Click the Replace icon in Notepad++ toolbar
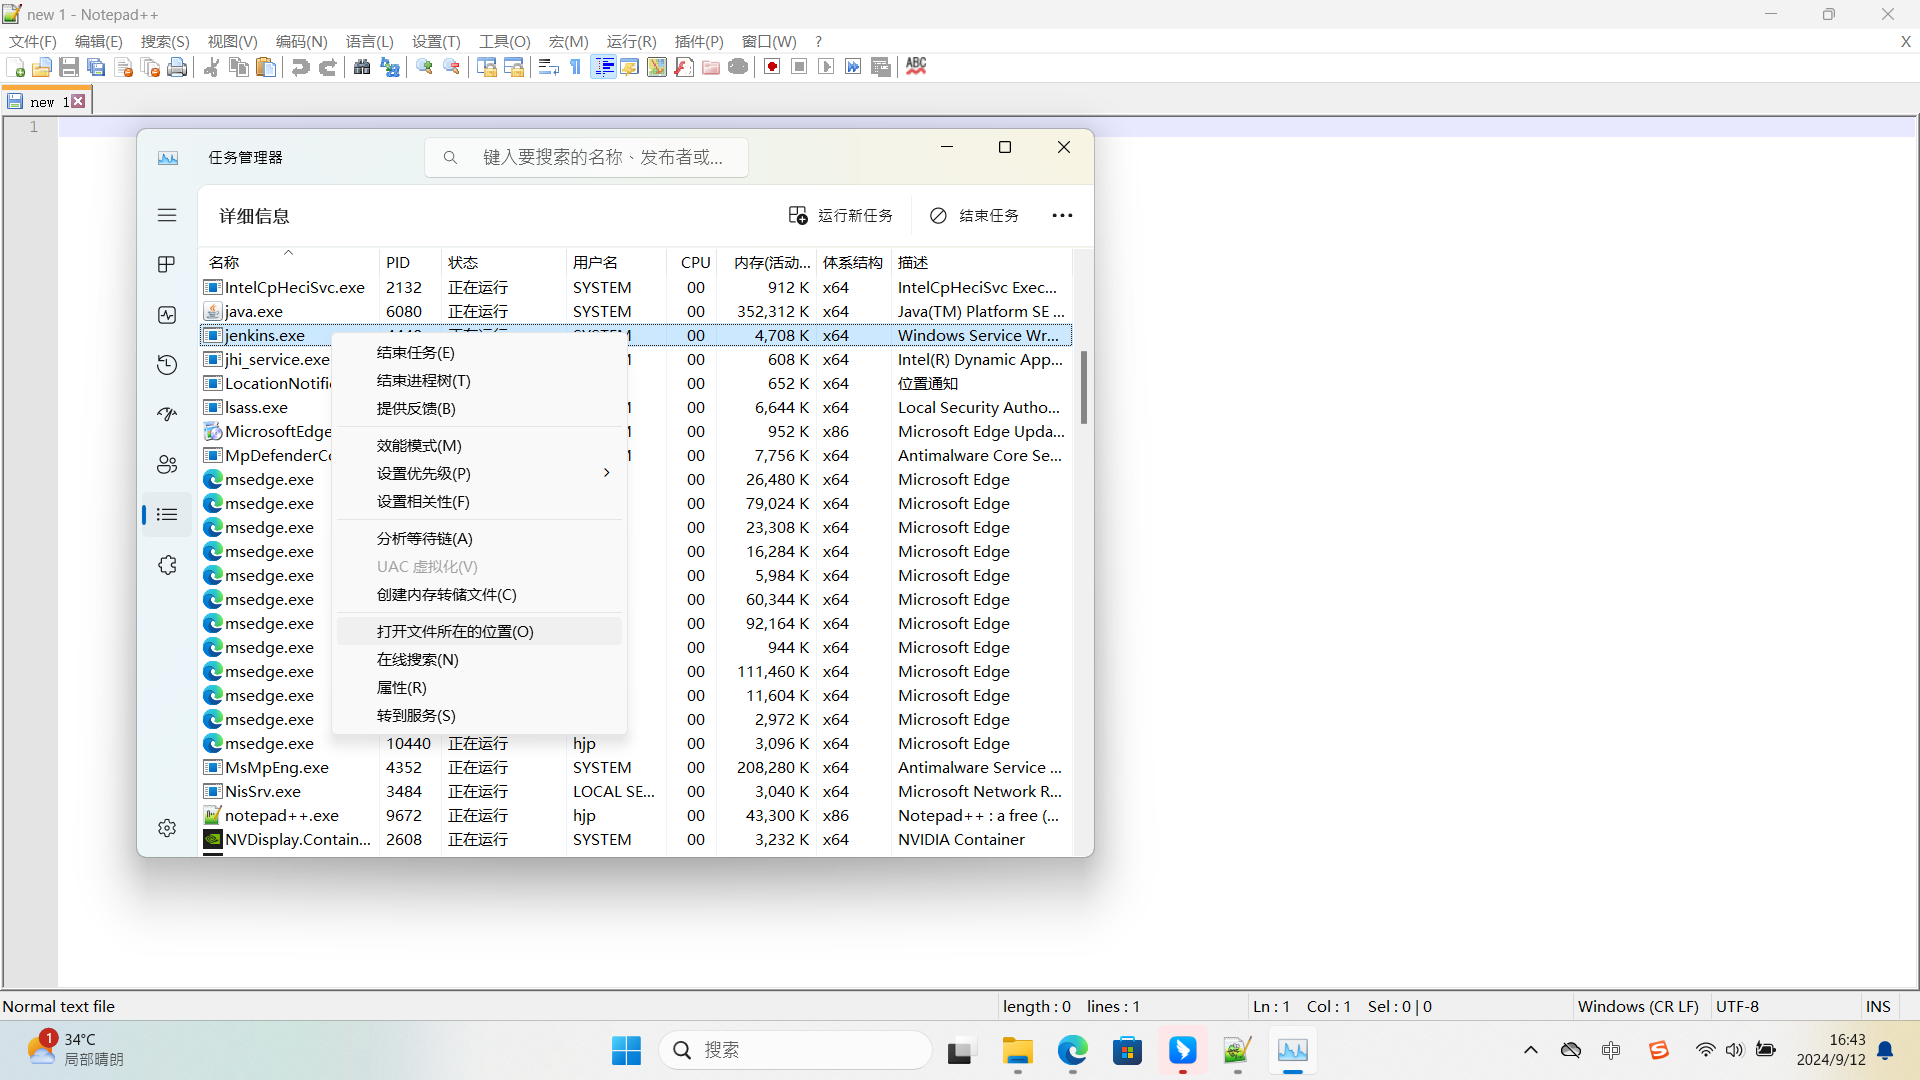Viewport: 1920px width, 1080px height. click(390, 67)
